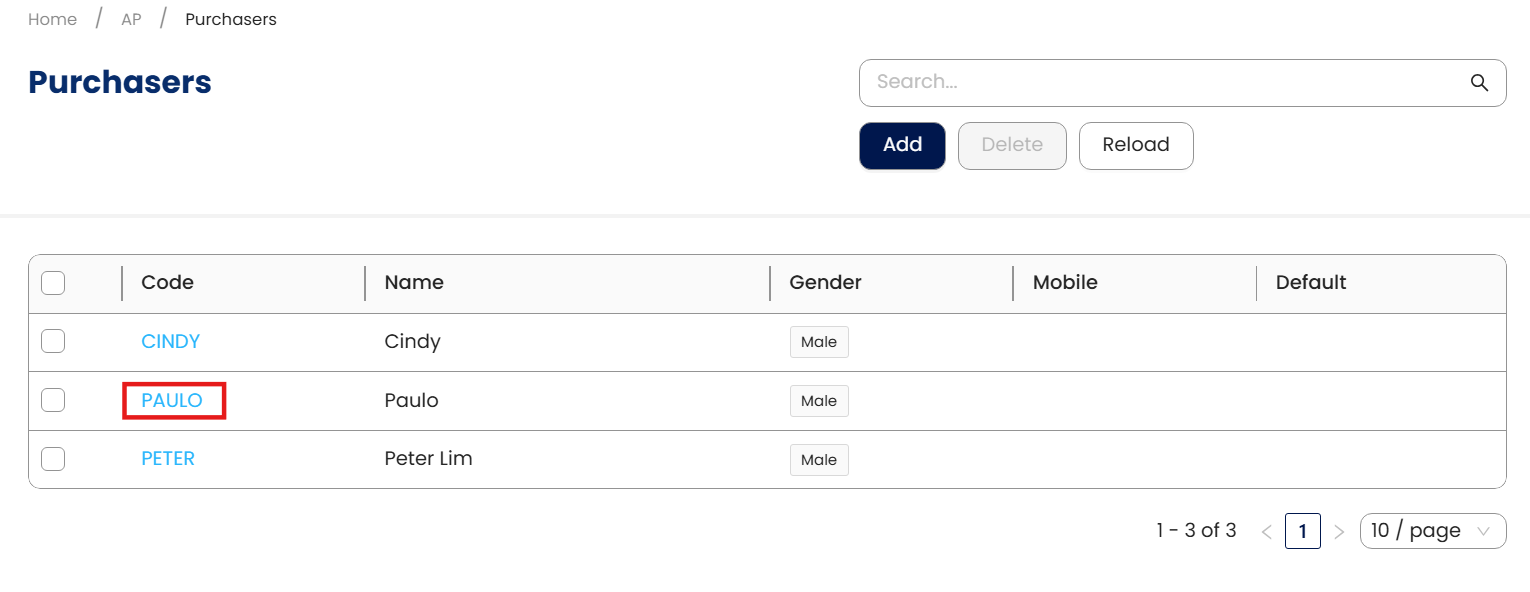Open the PAULO purchaser code link
The image size is (1530, 592).
click(172, 401)
